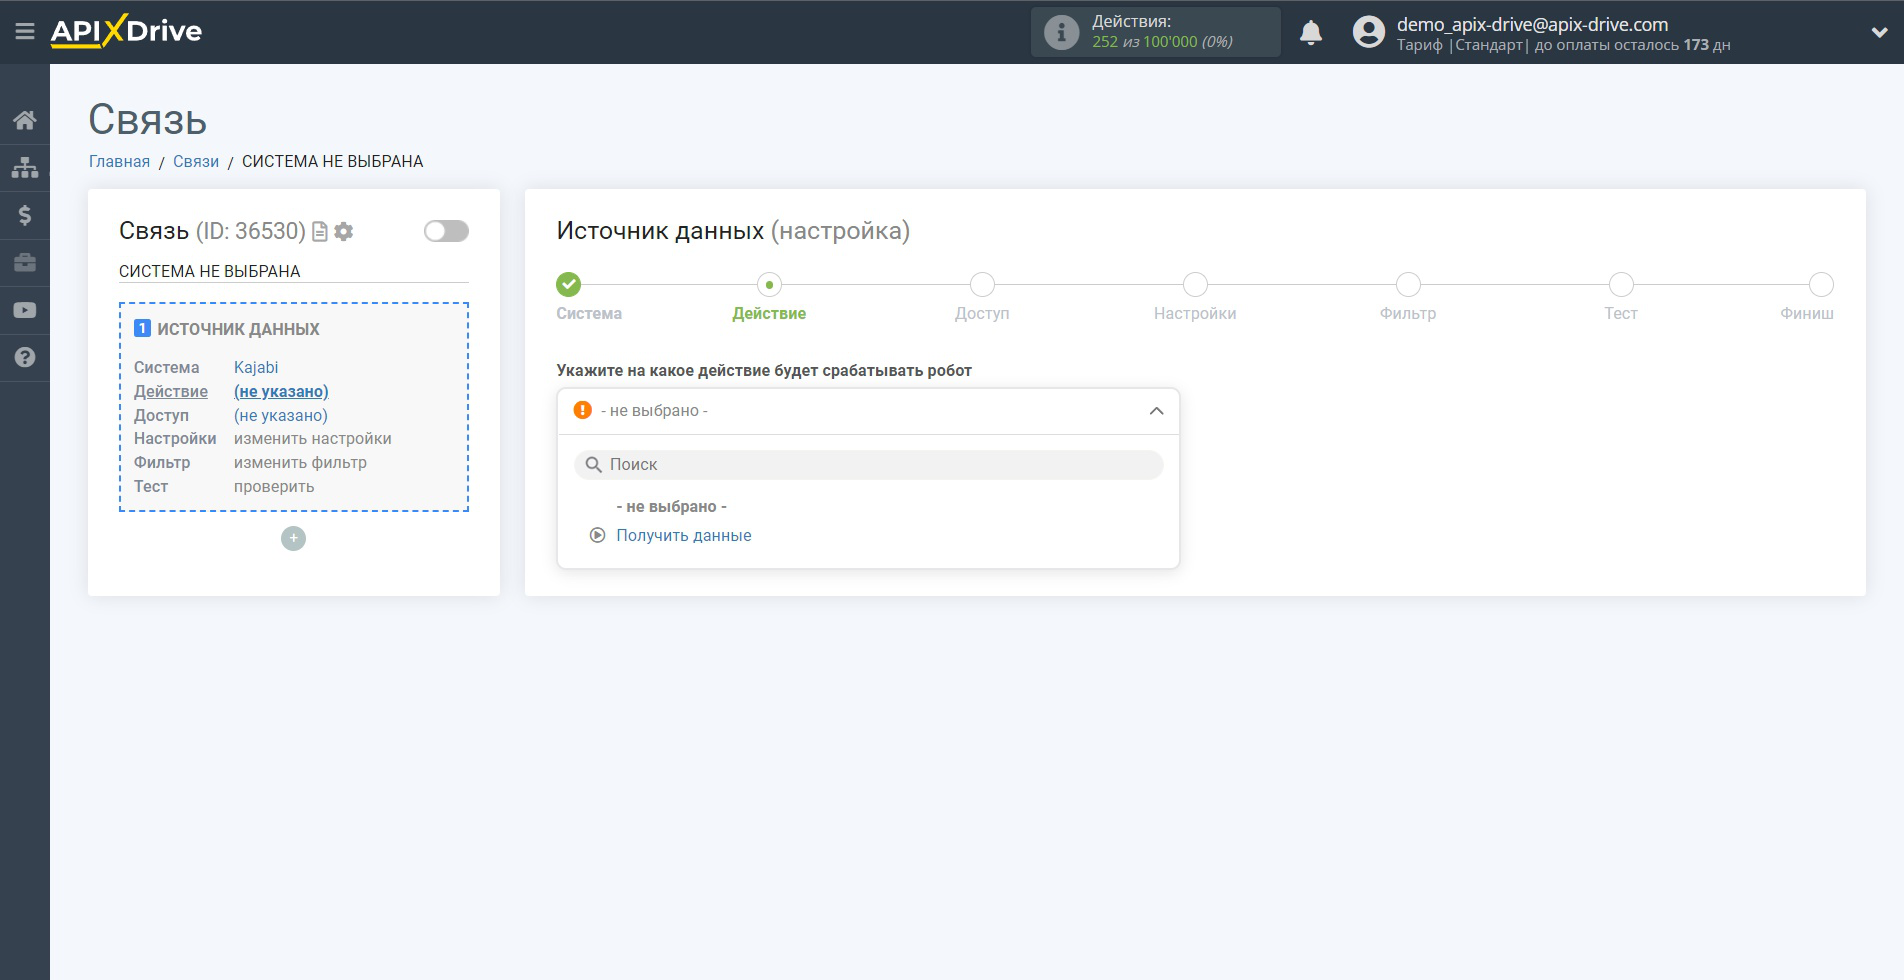Open the YouTube video sidebar icon
1904x980 pixels.
click(x=25, y=310)
